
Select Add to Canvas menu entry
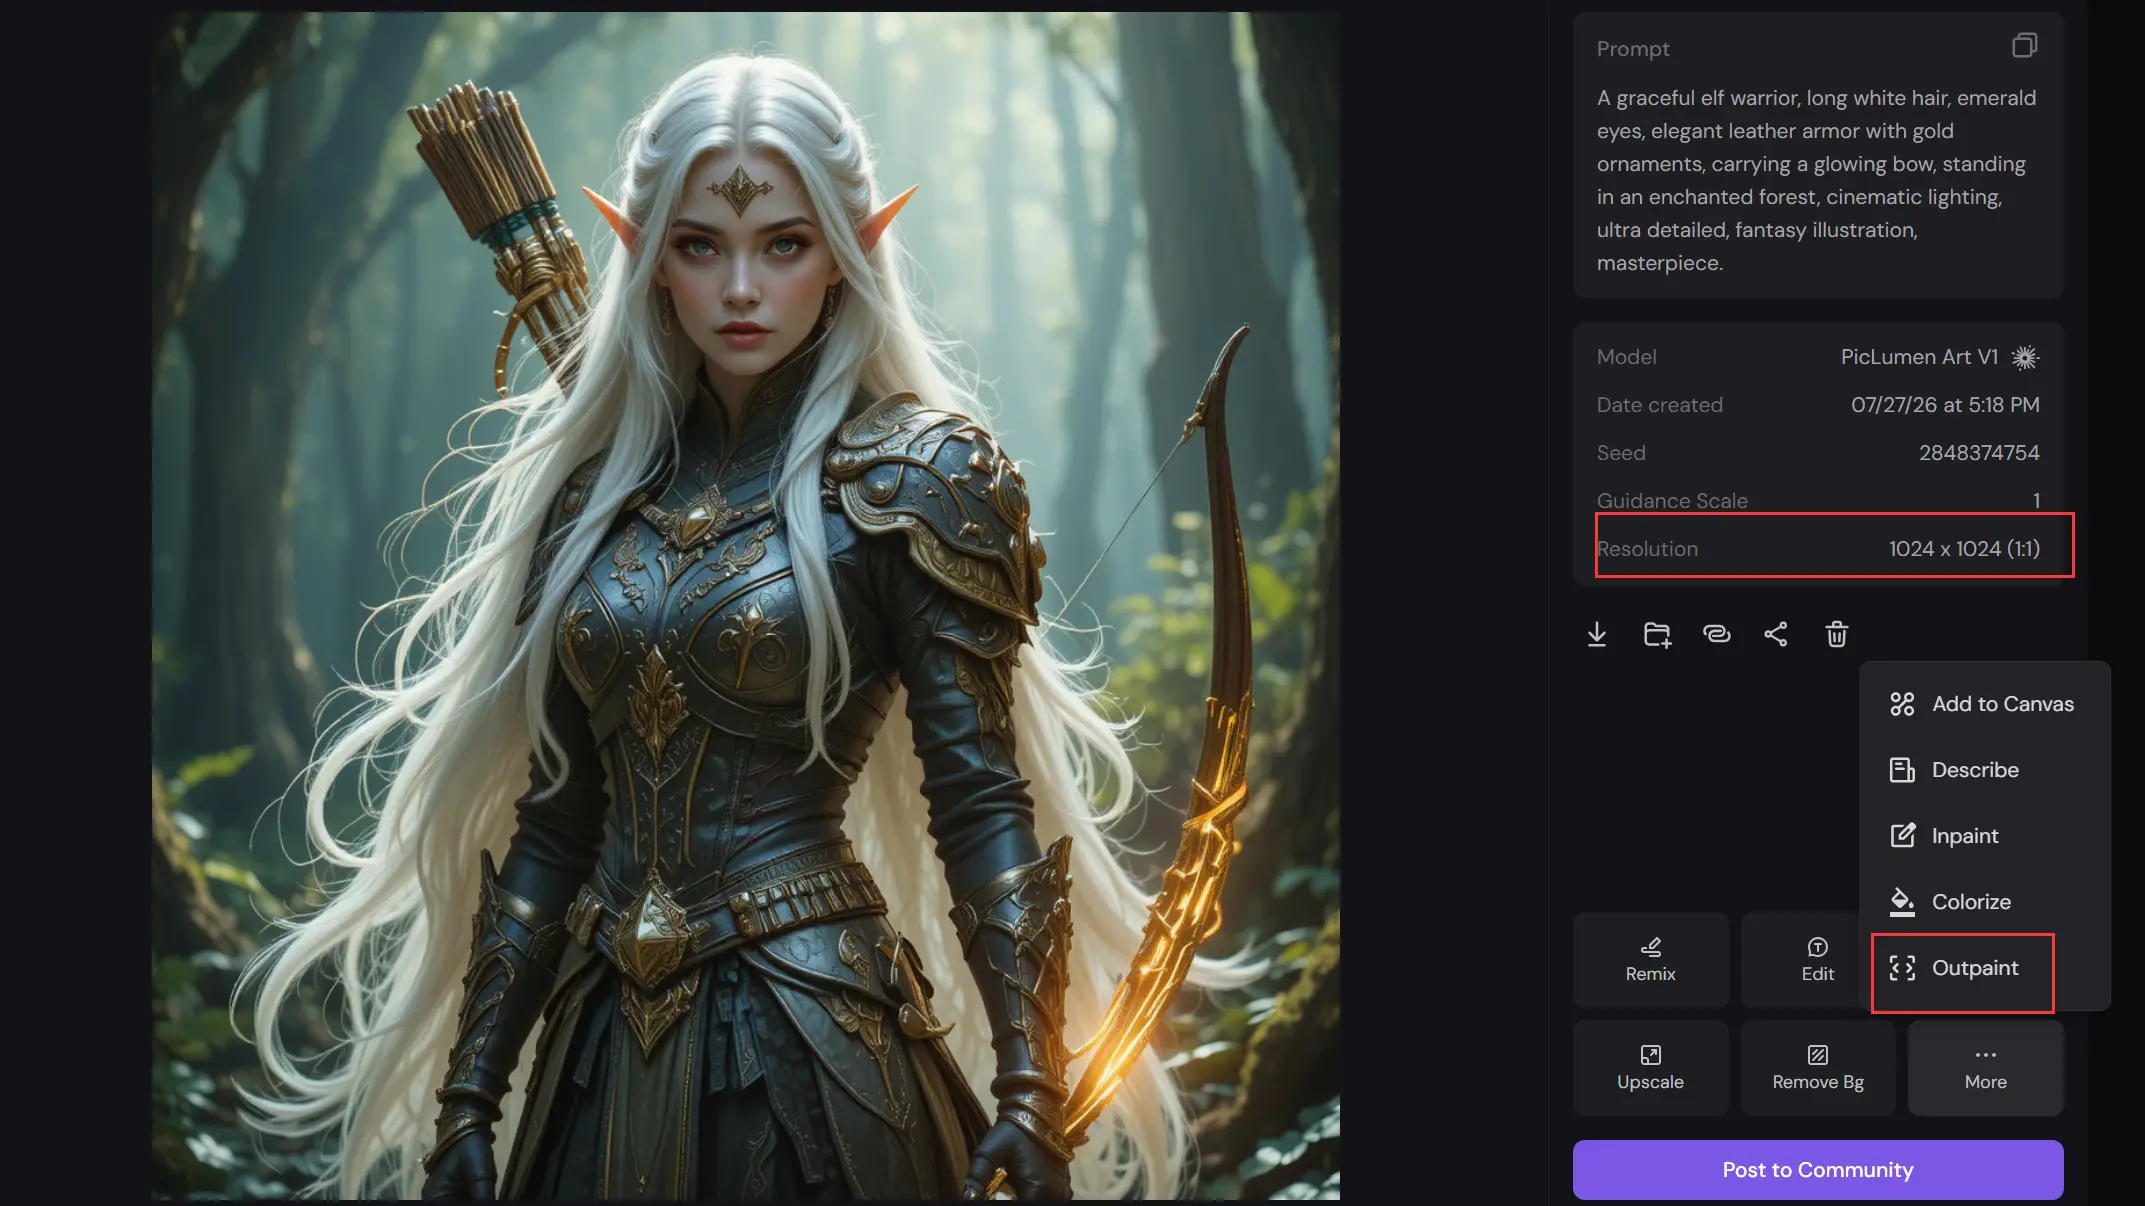tap(1984, 704)
